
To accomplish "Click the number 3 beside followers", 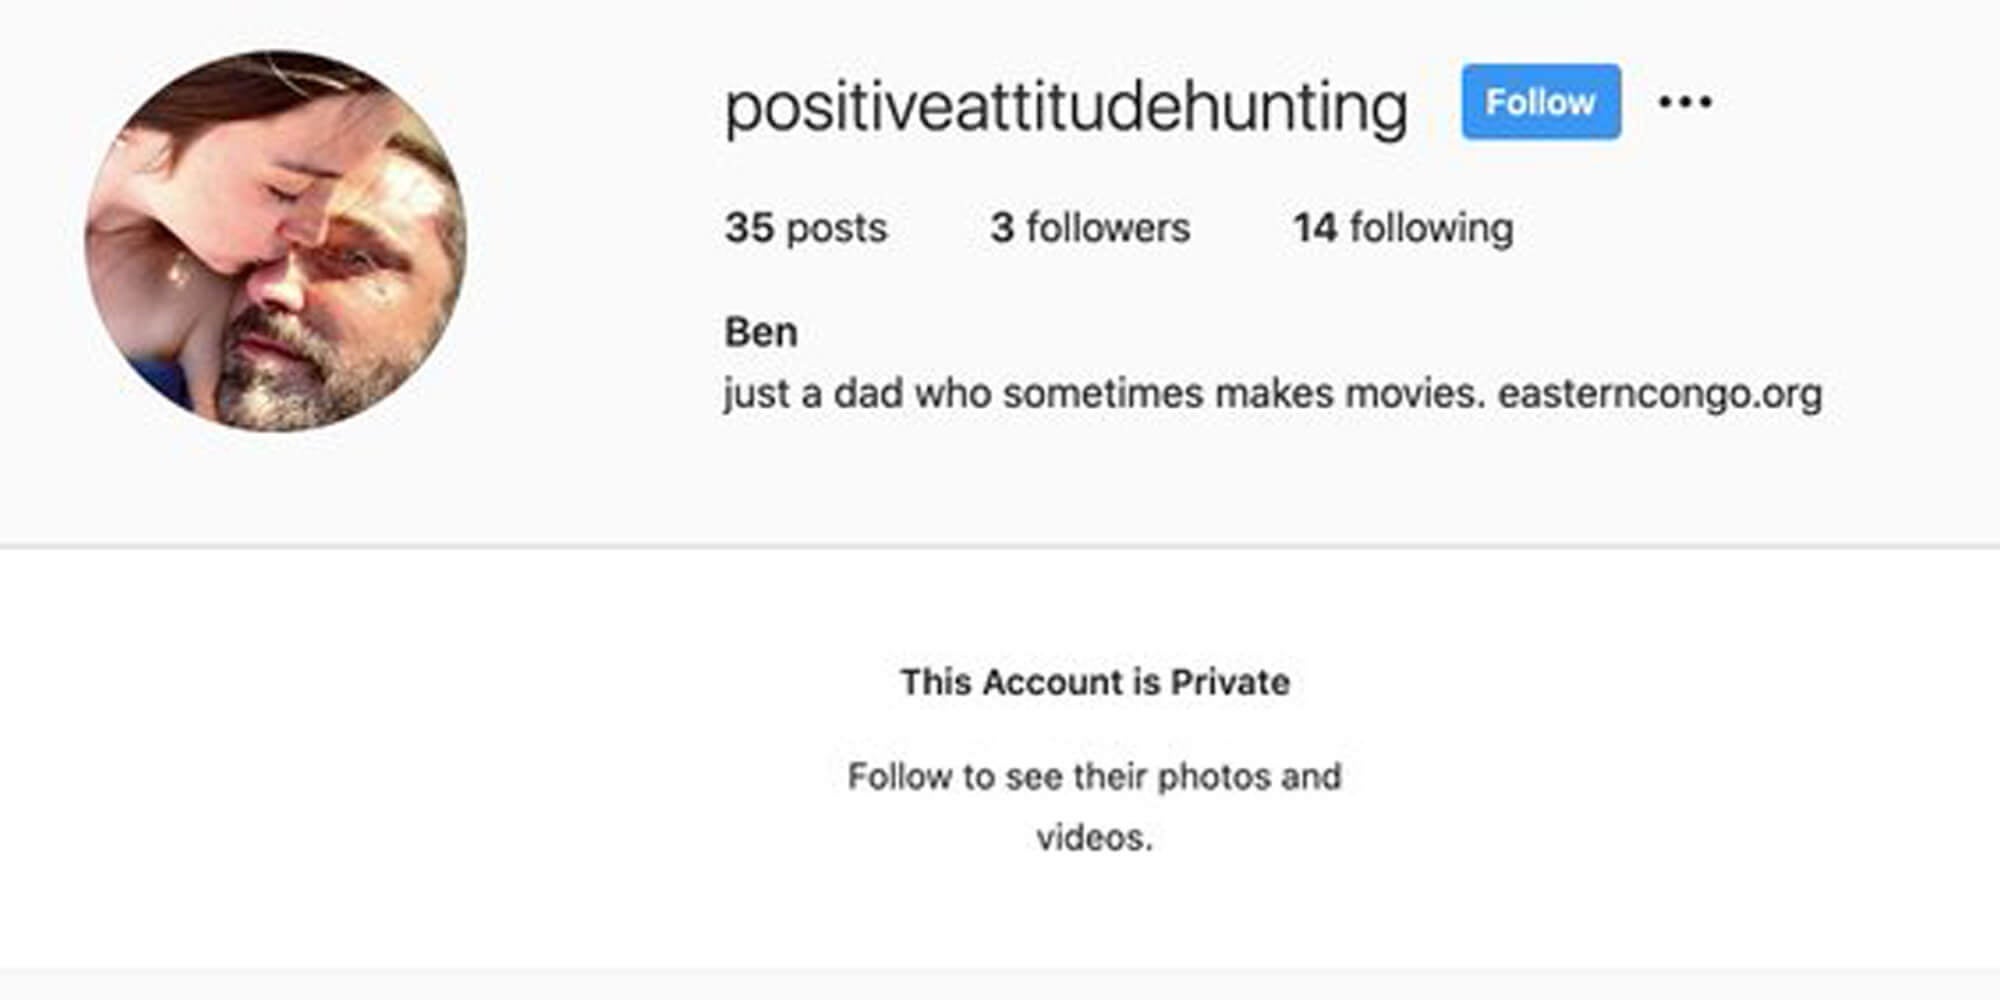I will click(x=1002, y=228).
